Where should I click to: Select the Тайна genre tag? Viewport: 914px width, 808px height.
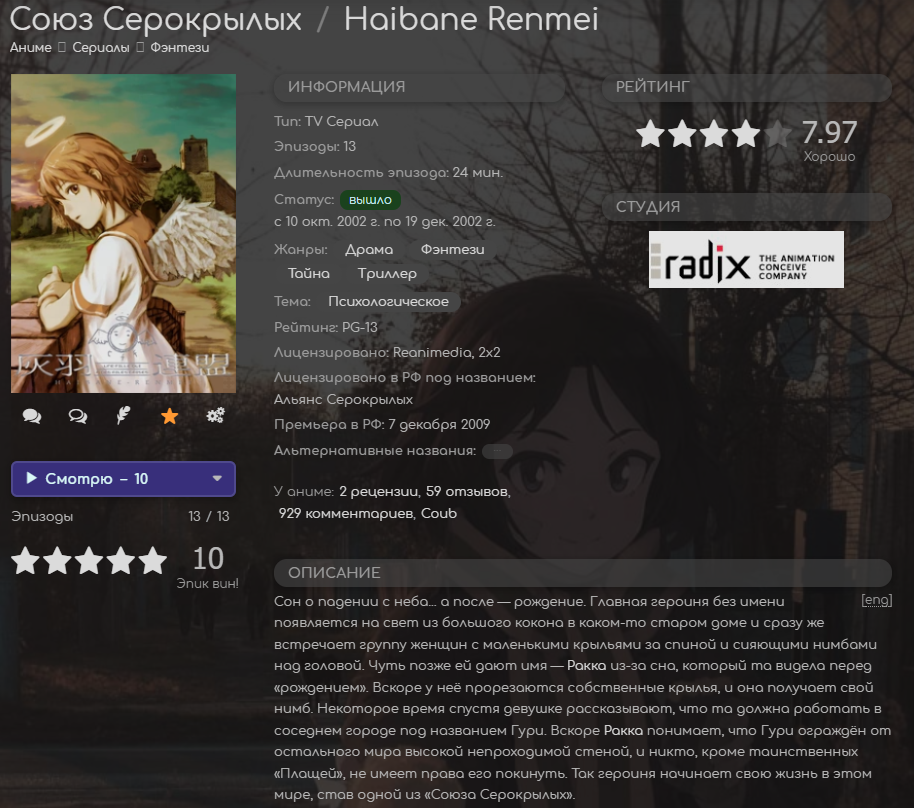tap(308, 273)
